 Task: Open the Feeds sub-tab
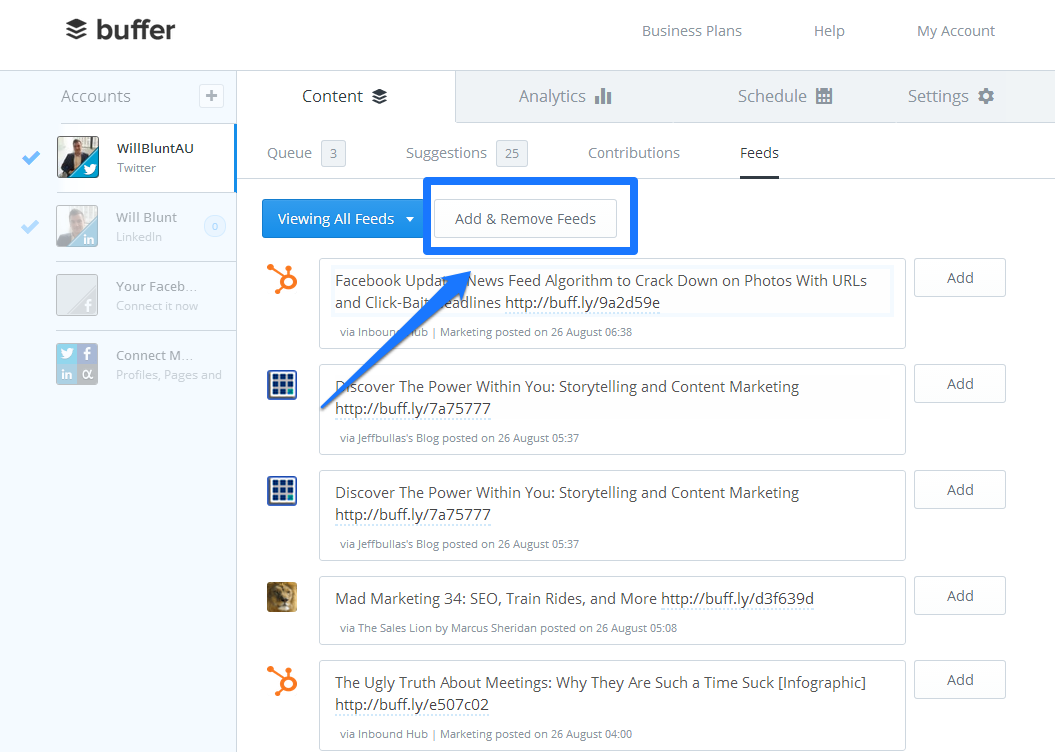point(759,153)
